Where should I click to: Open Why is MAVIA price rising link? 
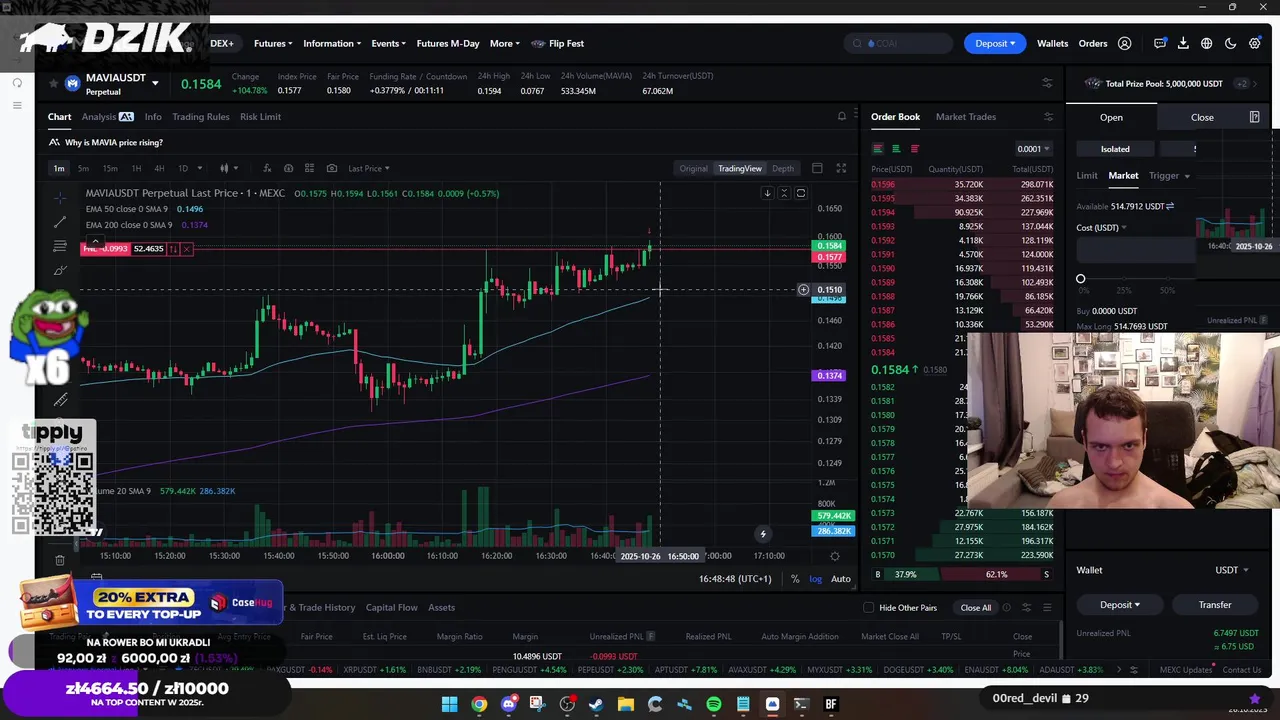coord(113,143)
